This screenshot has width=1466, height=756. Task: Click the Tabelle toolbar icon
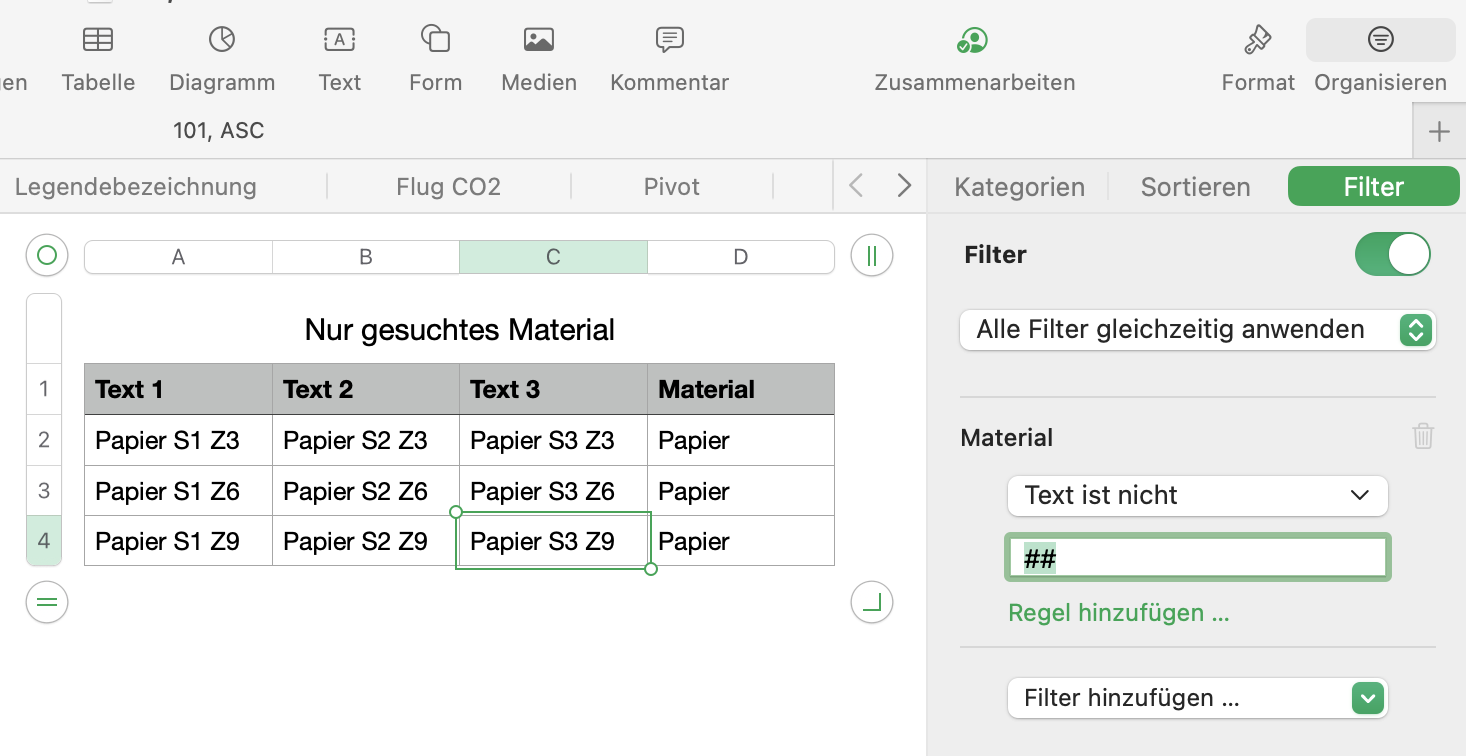(x=98, y=41)
